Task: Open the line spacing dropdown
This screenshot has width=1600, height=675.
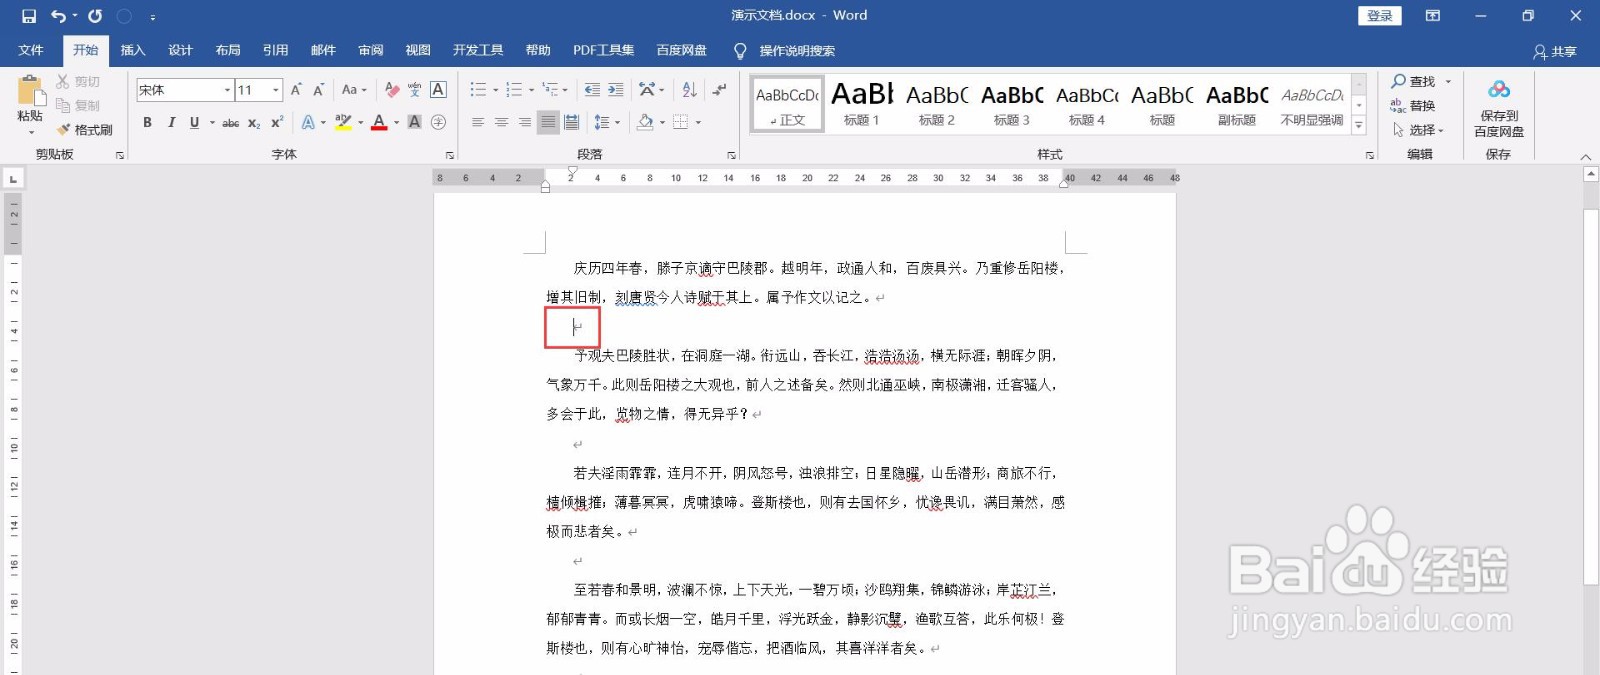Action: 606,122
